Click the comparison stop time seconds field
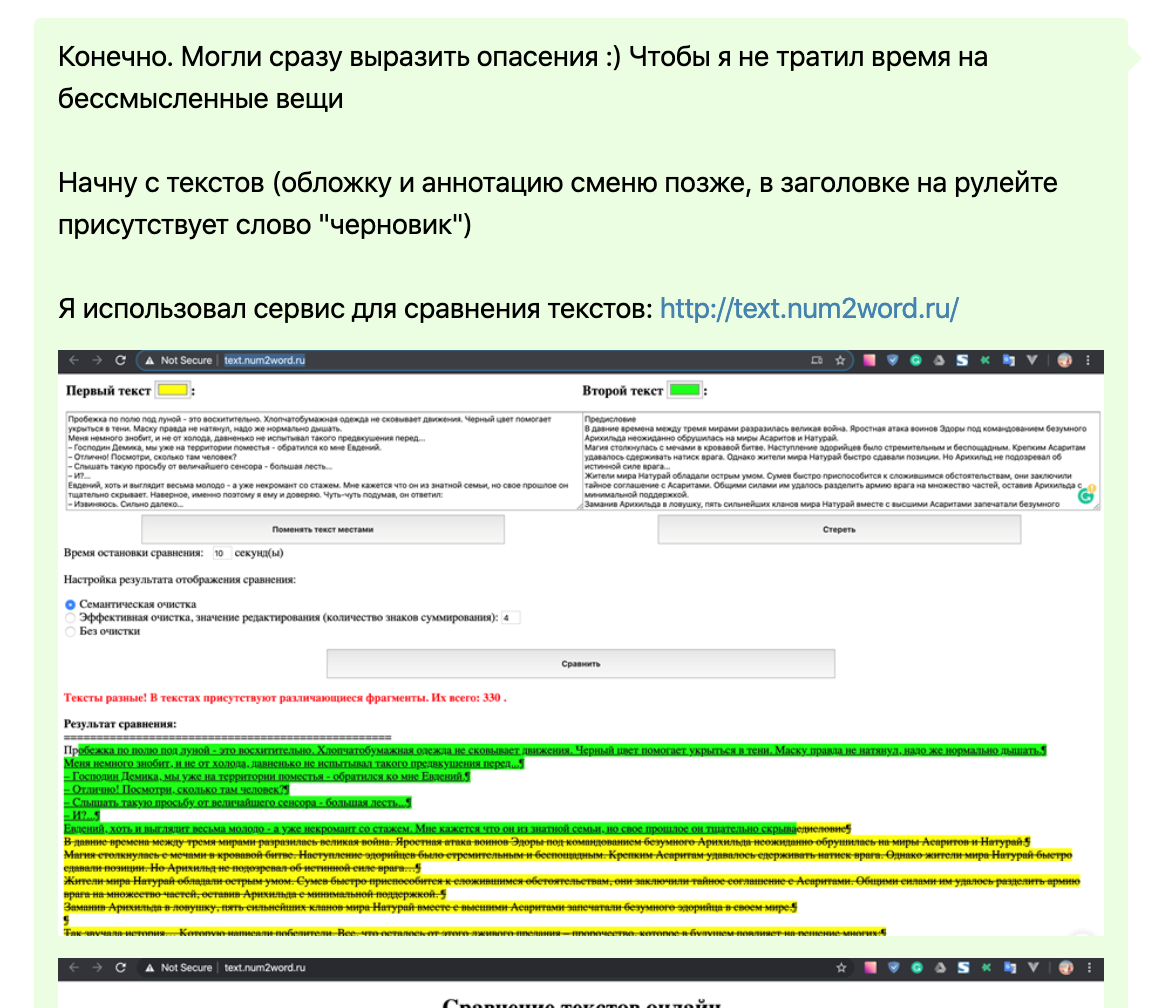 click(x=221, y=552)
